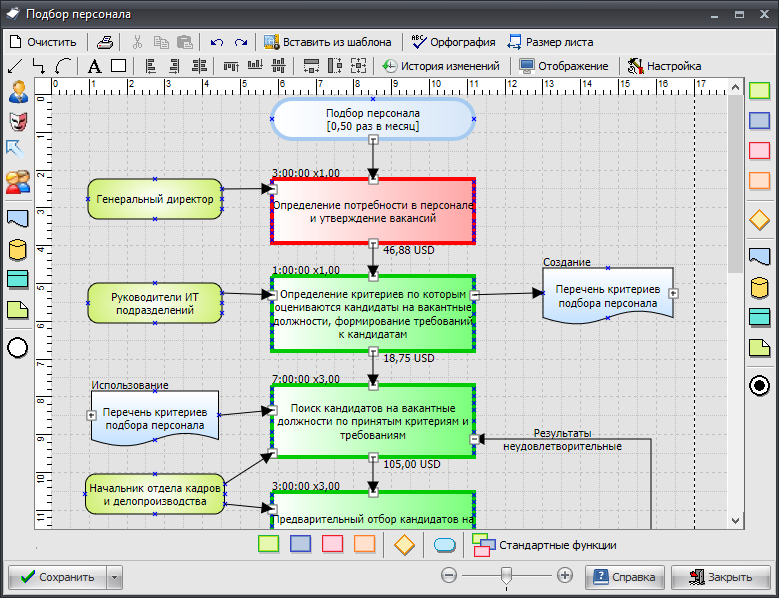Screen dimensions: 779x598
Task: Select the yellow note shape in right panel
Action: (x=759, y=348)
